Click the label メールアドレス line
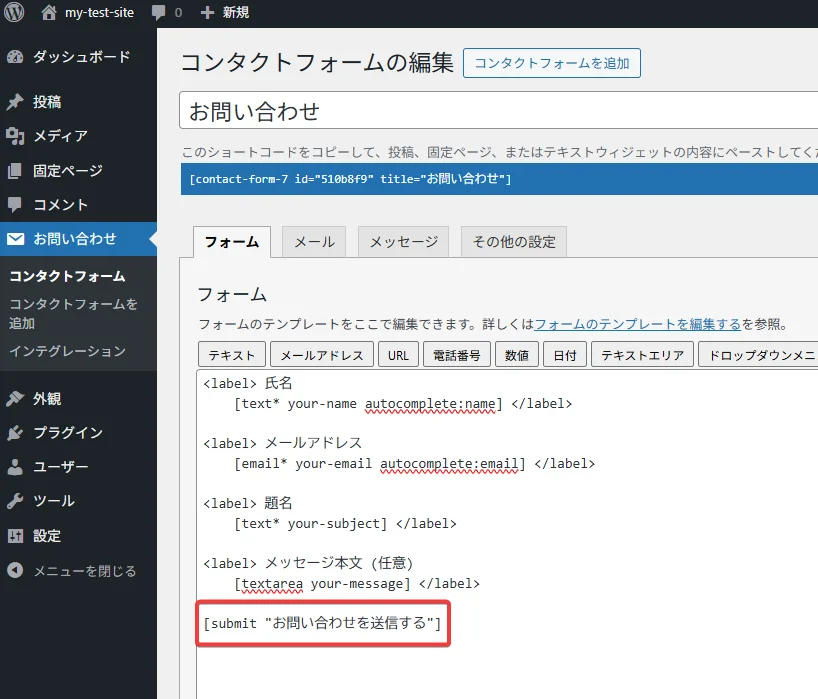This screenshot has width=818, height=699. (282, 443)
